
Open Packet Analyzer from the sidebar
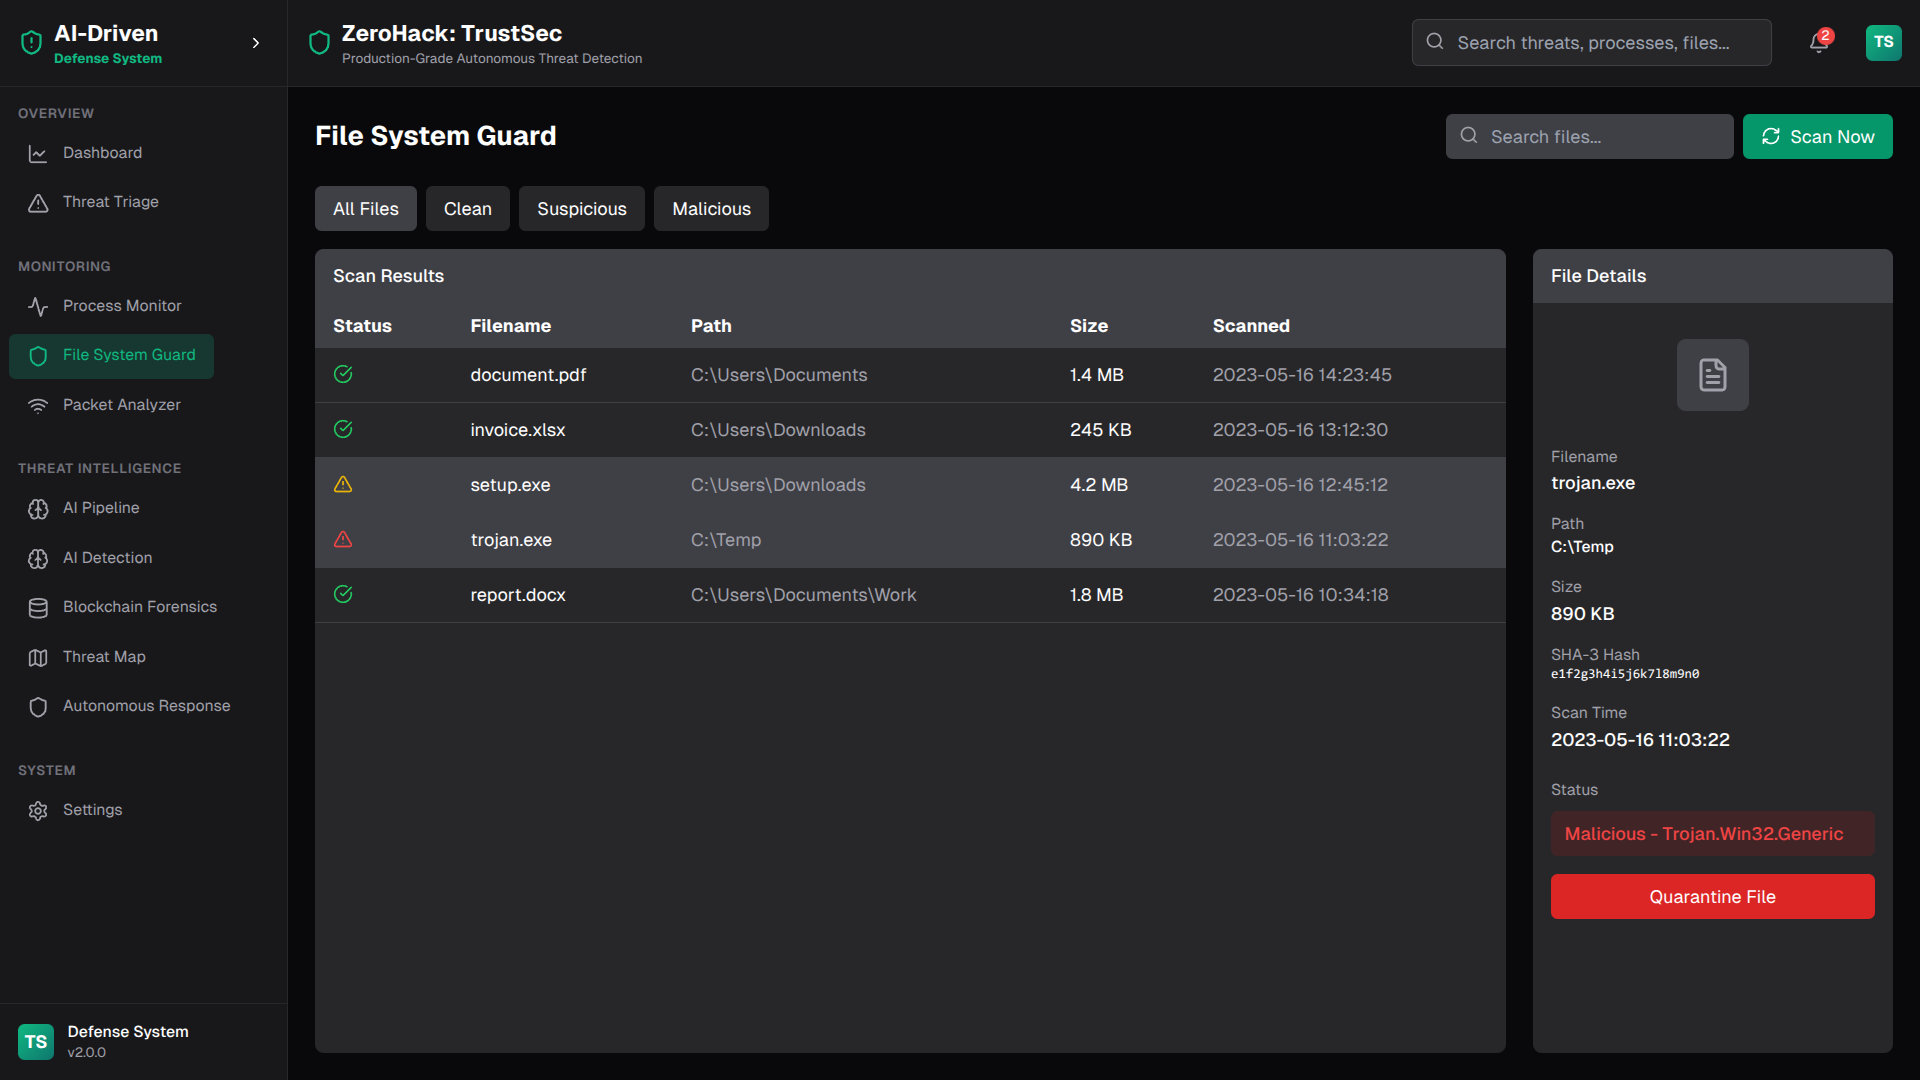[x=121, y=405]
